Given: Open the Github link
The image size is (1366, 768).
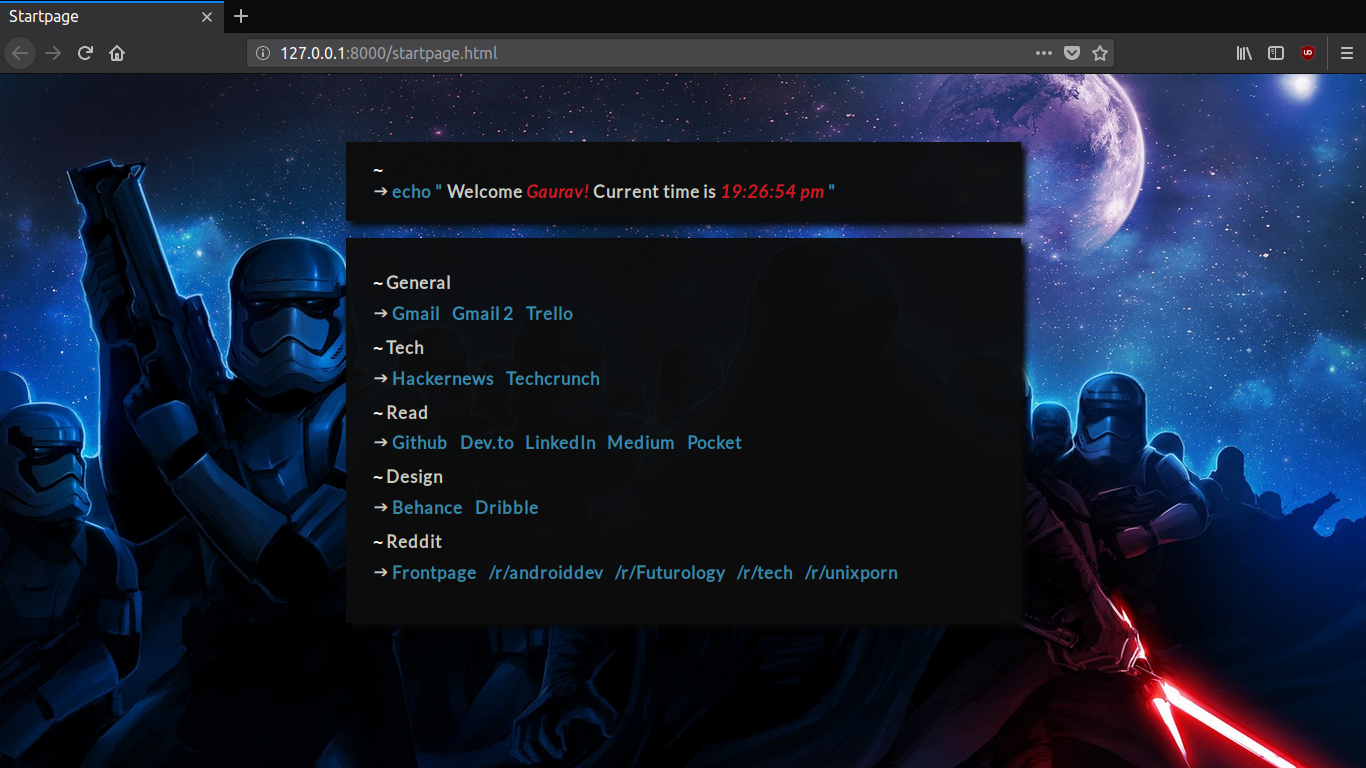Looking at the screenshot, I should (x=420, y=443).
